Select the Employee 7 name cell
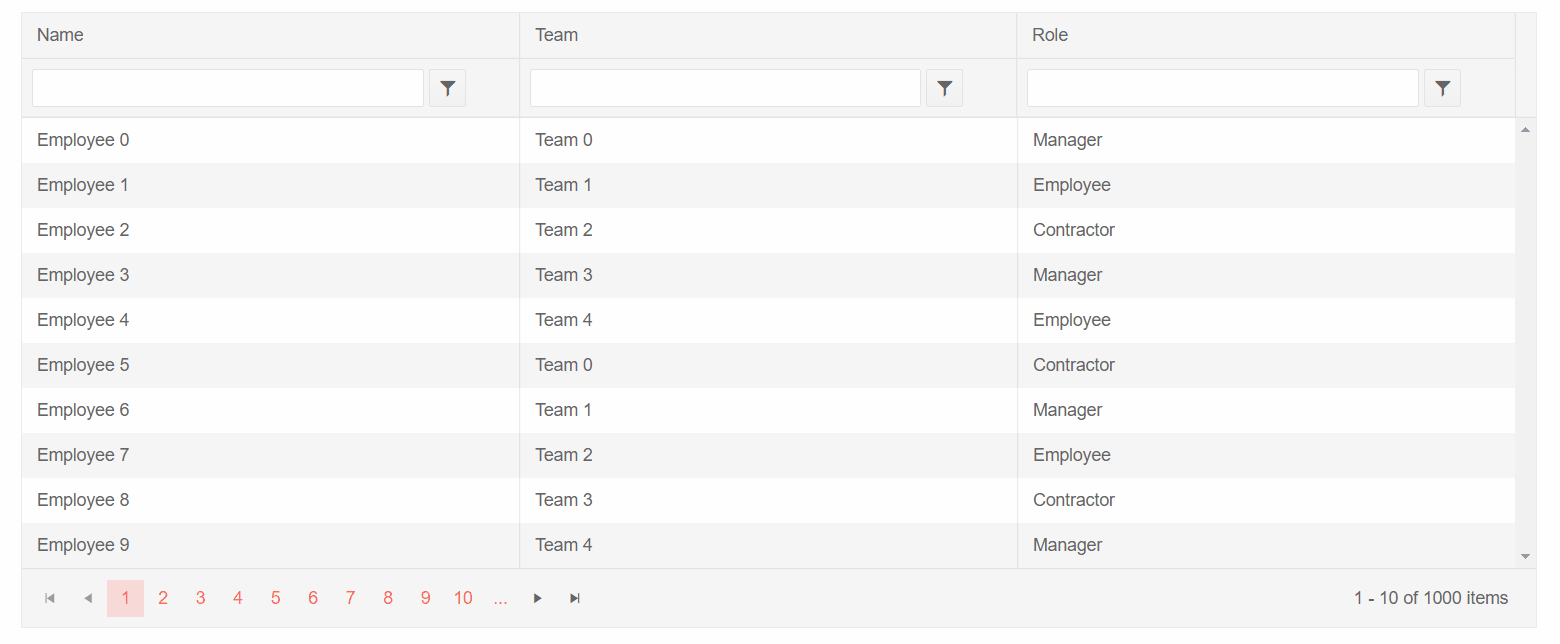 [270, 455]
